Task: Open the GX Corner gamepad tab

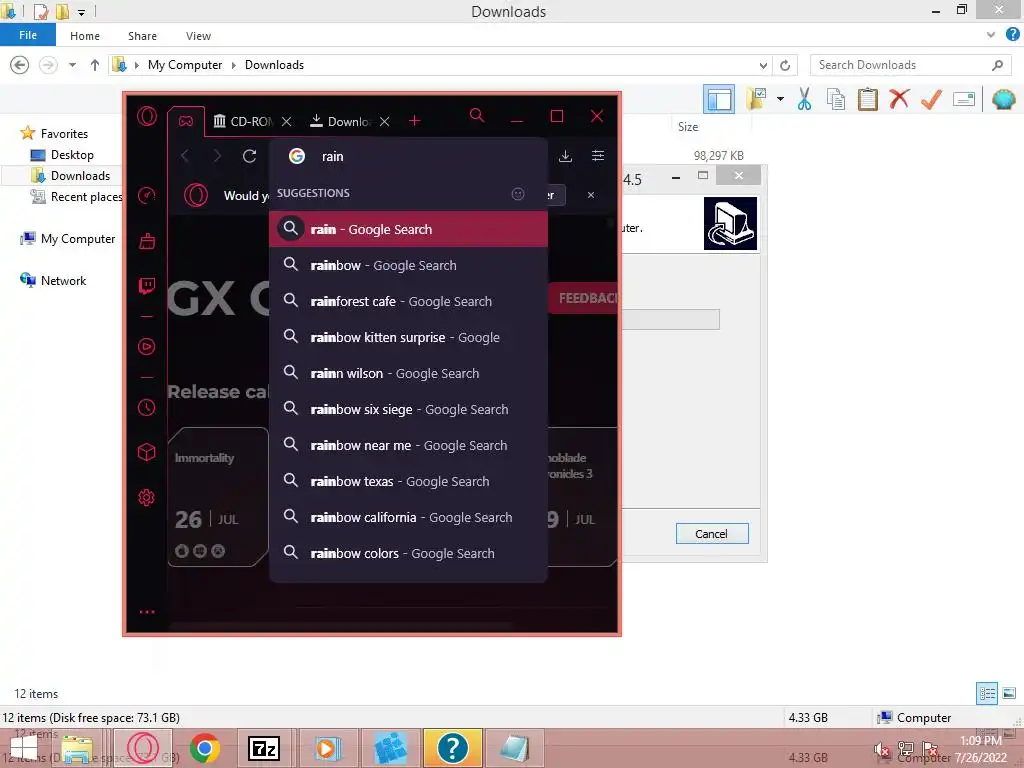Action: pyautogui.click(x=186, y=121)
